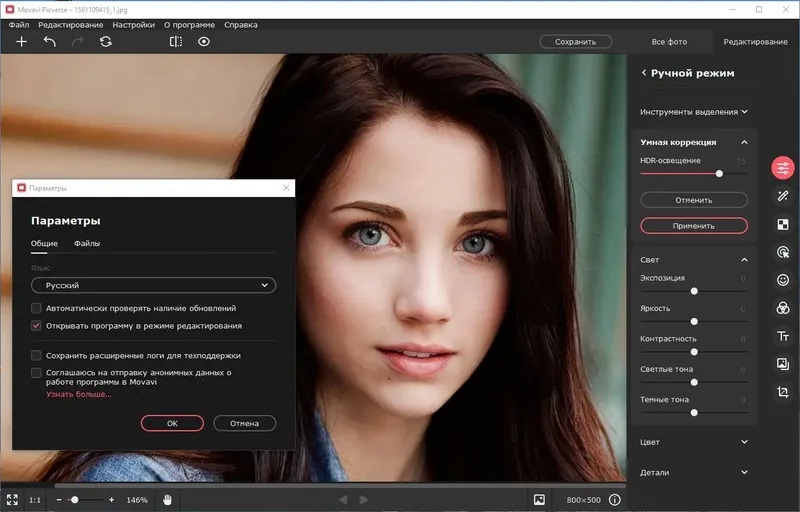
Task: Click the zoom out minus icon
Action: [x=59, y=500]
